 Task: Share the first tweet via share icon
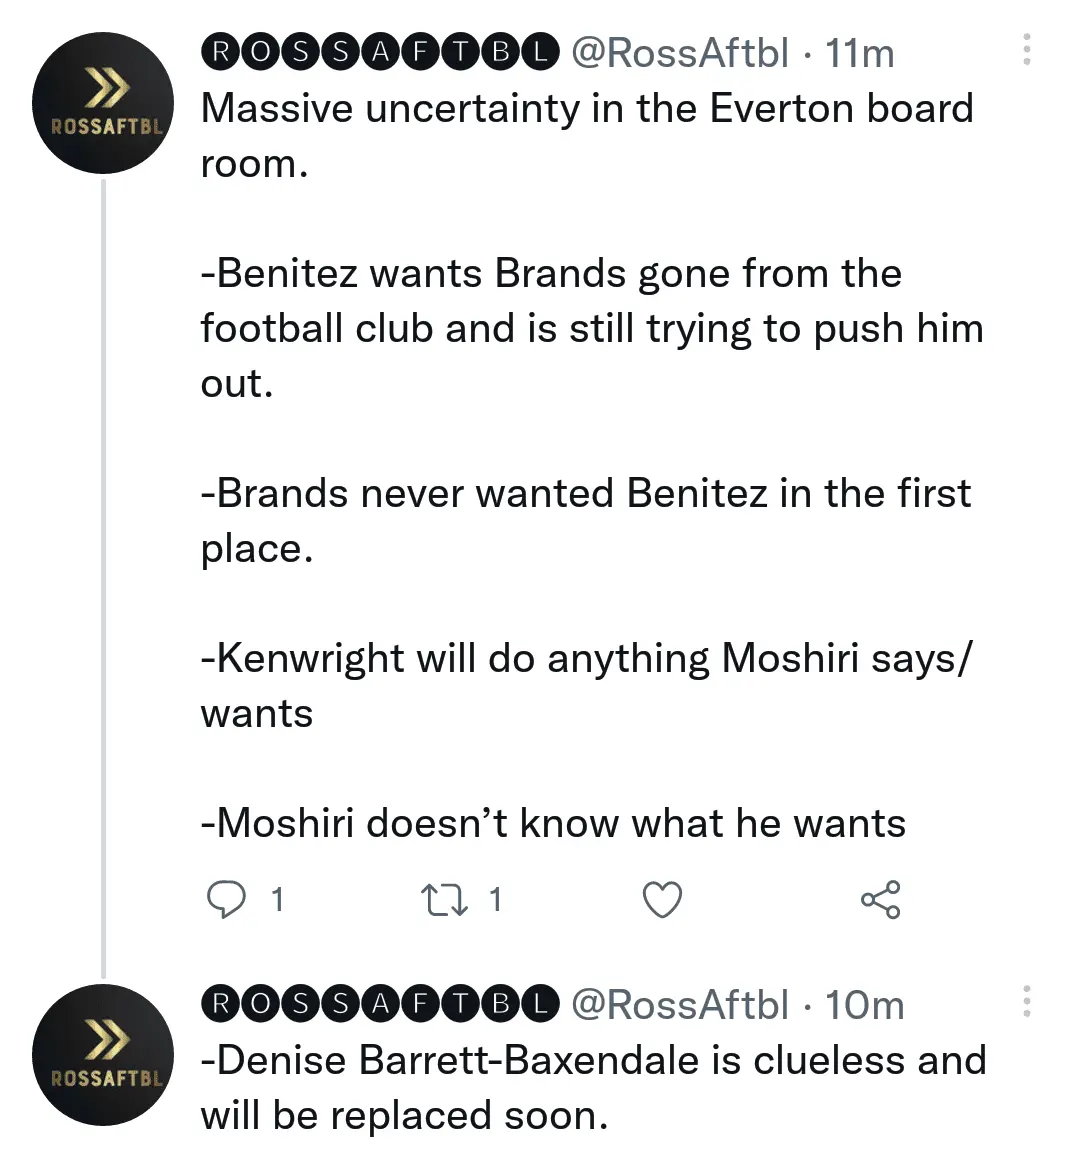[x=880, y=900]
